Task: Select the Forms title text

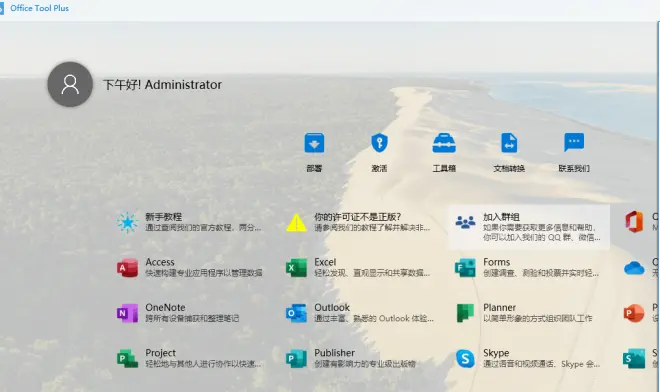Action: [496, 262]
